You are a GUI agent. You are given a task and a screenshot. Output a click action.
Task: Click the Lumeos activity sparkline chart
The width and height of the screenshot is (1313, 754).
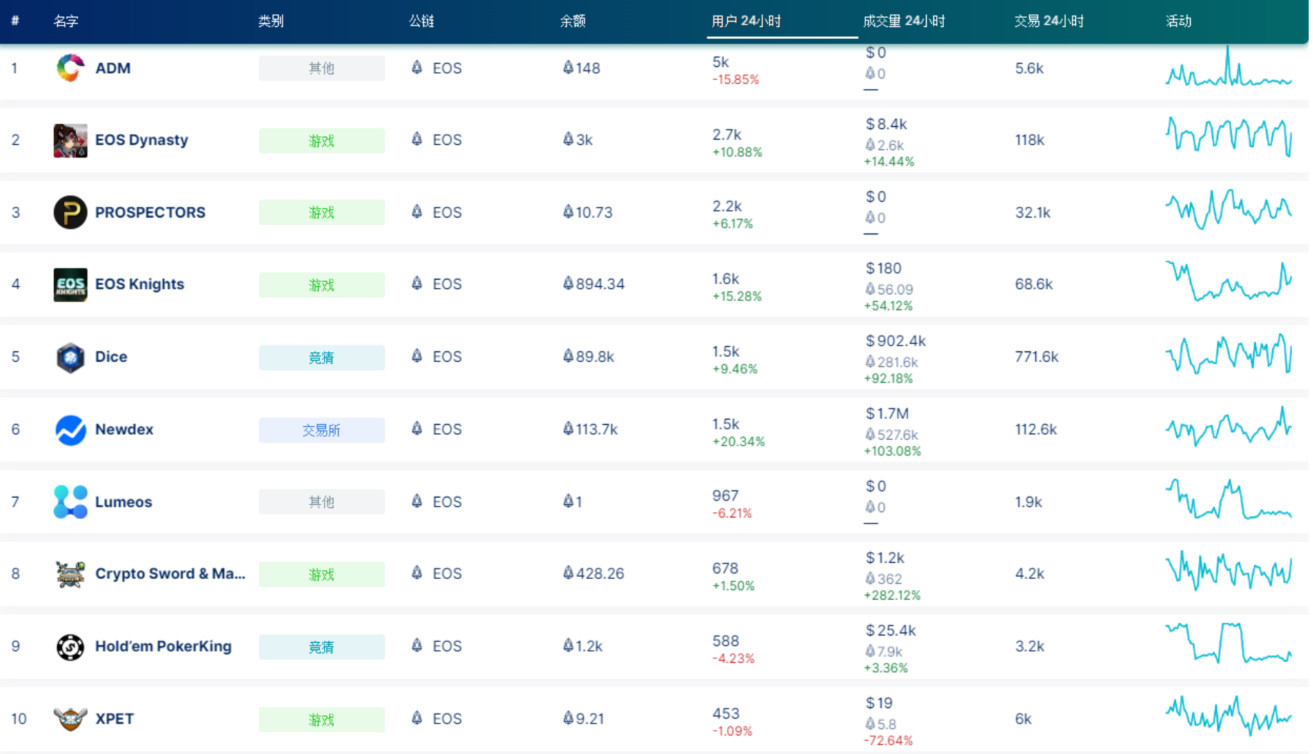click(1229, 499)
